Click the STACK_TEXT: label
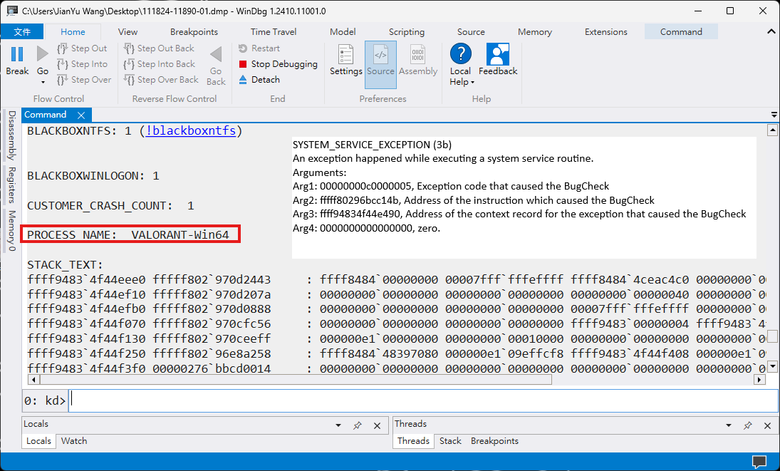This screenshot has height=471, width=780. pyautogui.click(x=65, y=265)
